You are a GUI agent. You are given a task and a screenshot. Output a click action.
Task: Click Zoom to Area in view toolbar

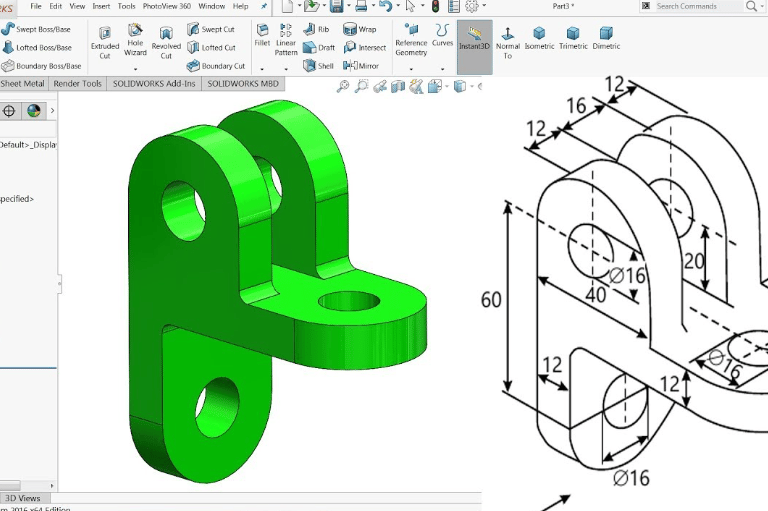pyautogui.click(x=361, y=86)
